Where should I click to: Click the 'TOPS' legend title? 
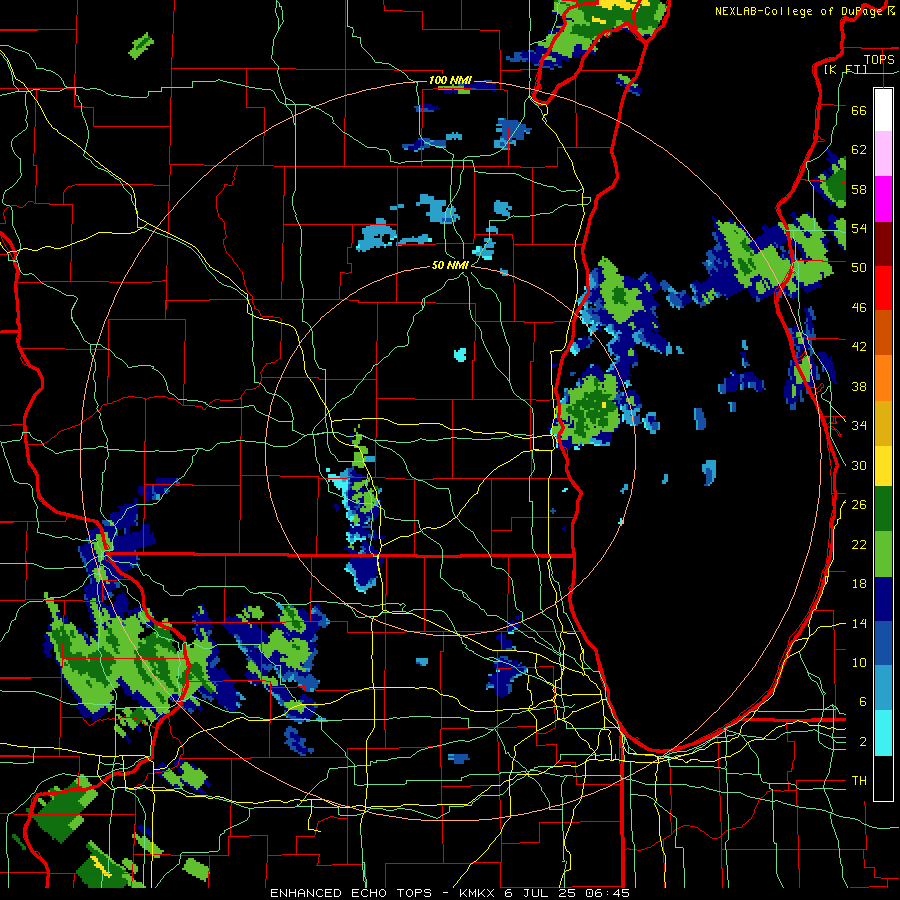pos(879,59)
